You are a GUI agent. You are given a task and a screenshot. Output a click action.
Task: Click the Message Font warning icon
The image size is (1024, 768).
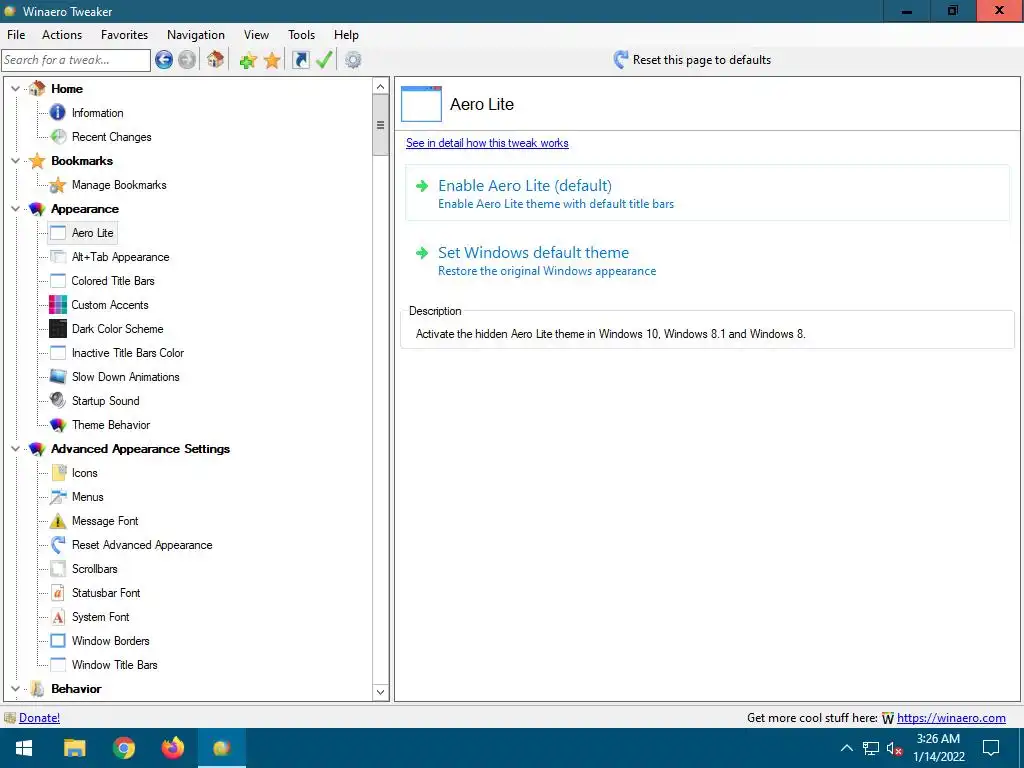[57, 520]
